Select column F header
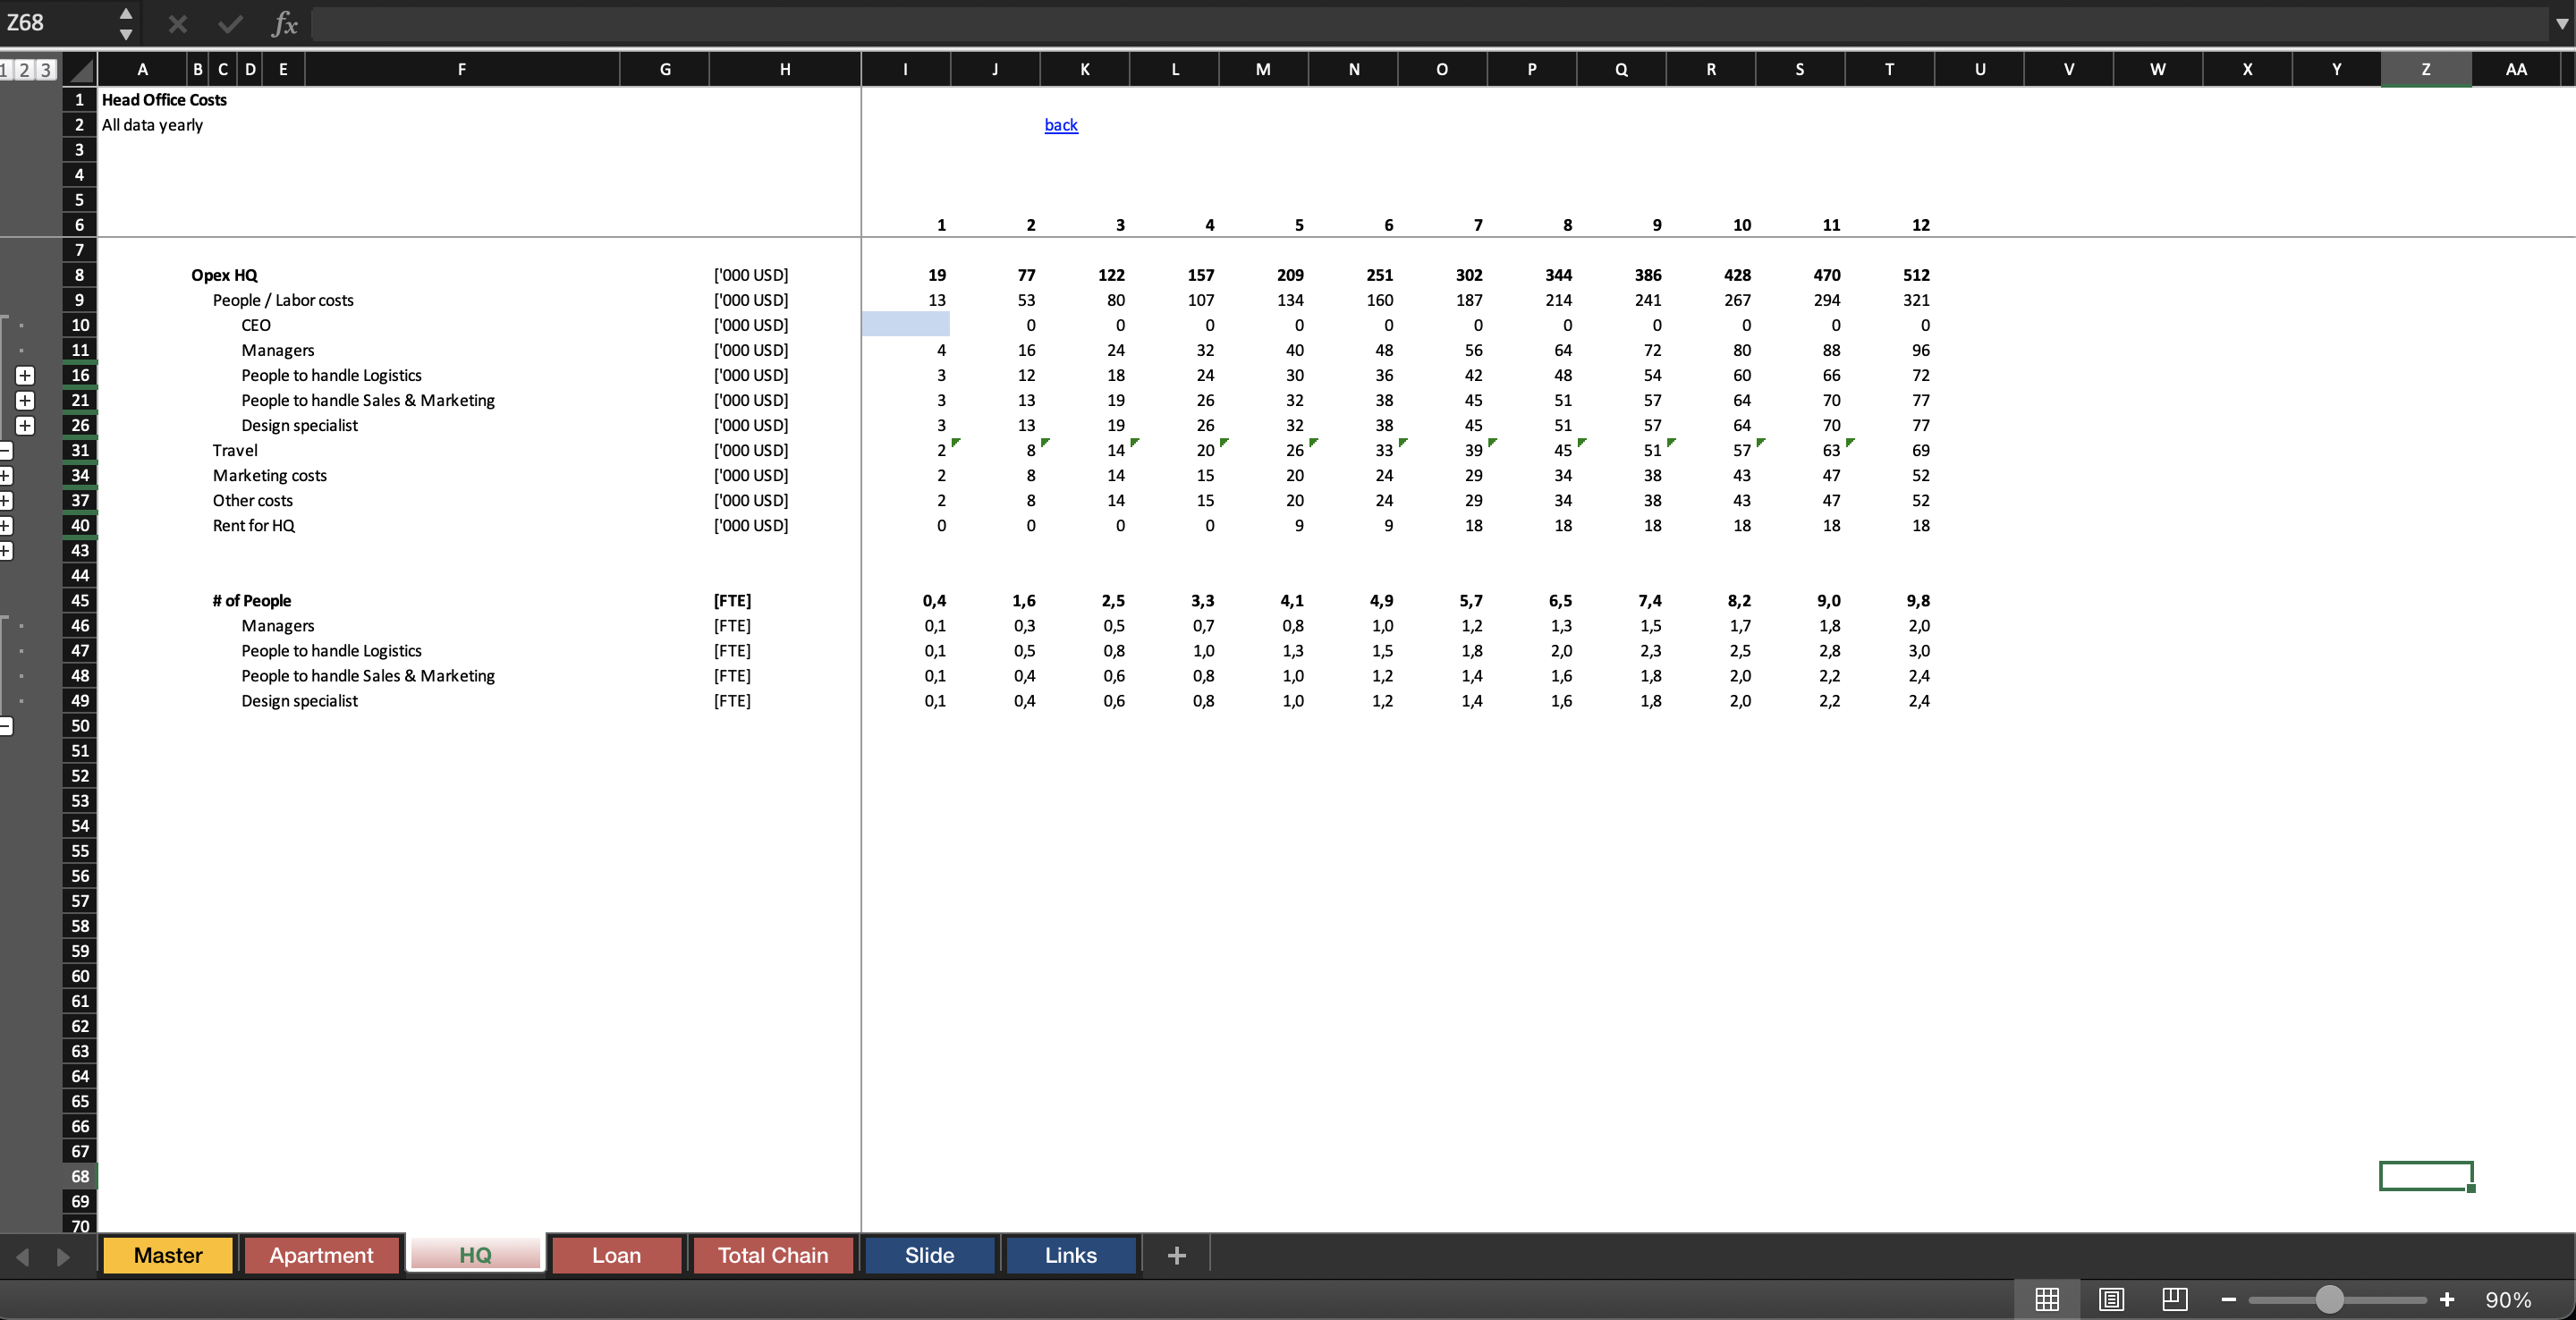 [462, 69]
